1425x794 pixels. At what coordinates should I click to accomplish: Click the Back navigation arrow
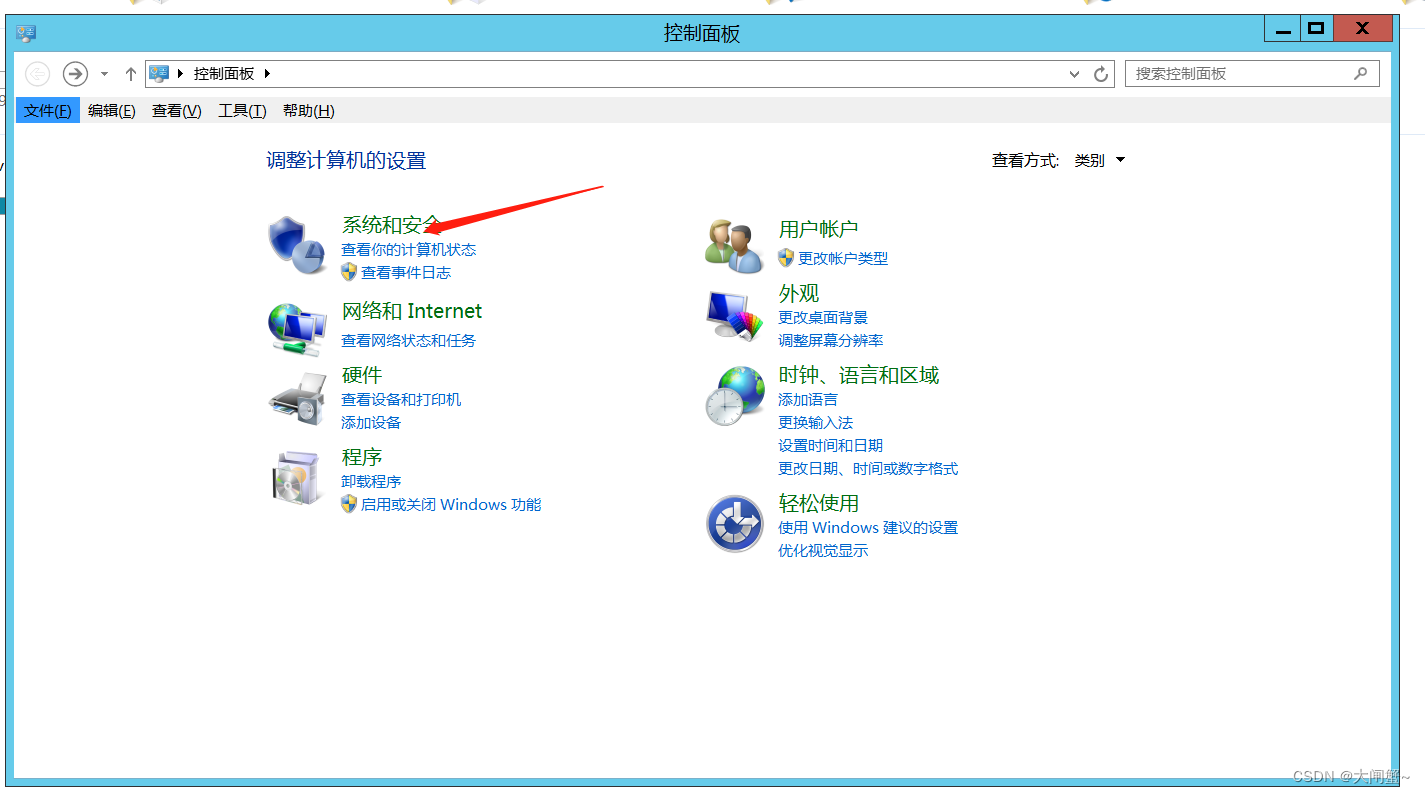(37, 74)
